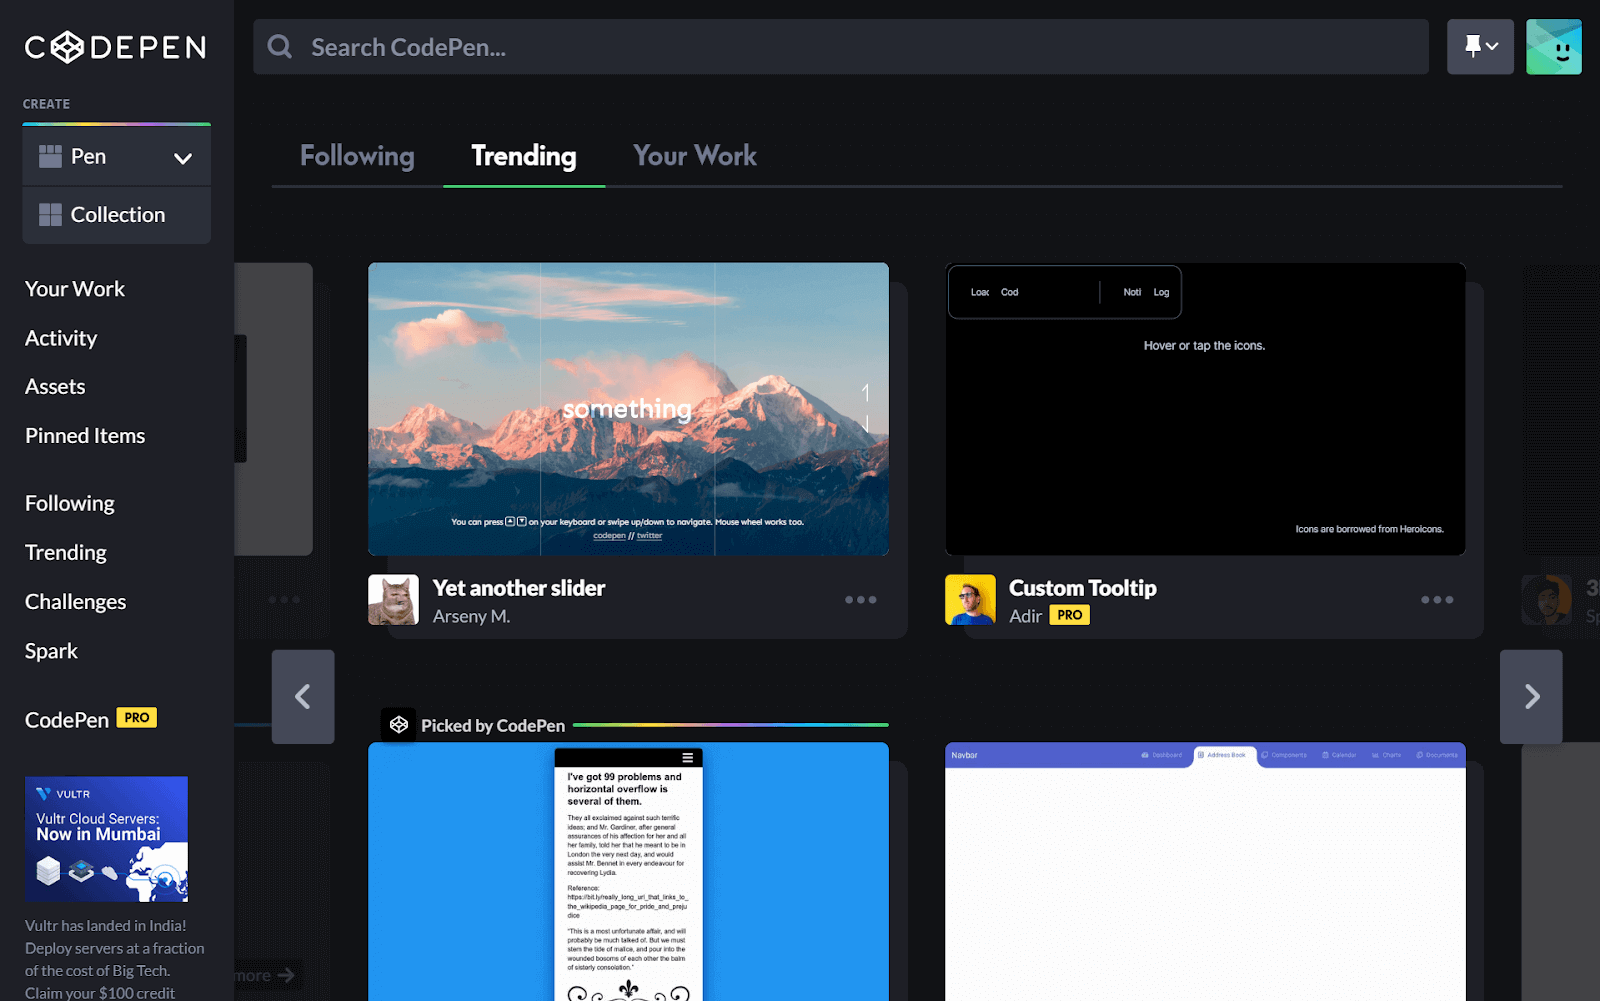Click the right carousel navigation arrow
This screenshot has width=1600, height=1001.
pyautogui.click(x=1531, y=697)
